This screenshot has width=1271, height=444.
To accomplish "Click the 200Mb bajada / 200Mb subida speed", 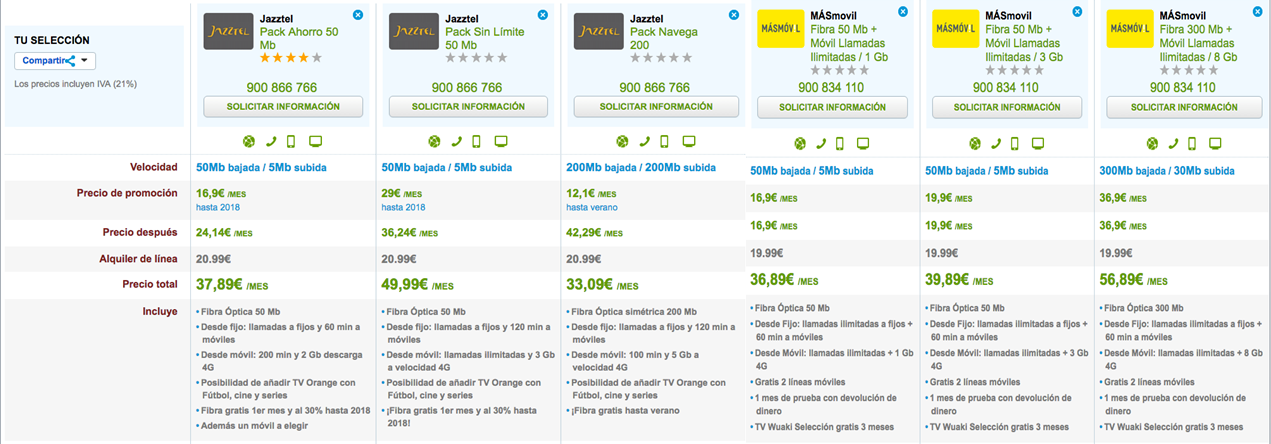I will 641,167.
